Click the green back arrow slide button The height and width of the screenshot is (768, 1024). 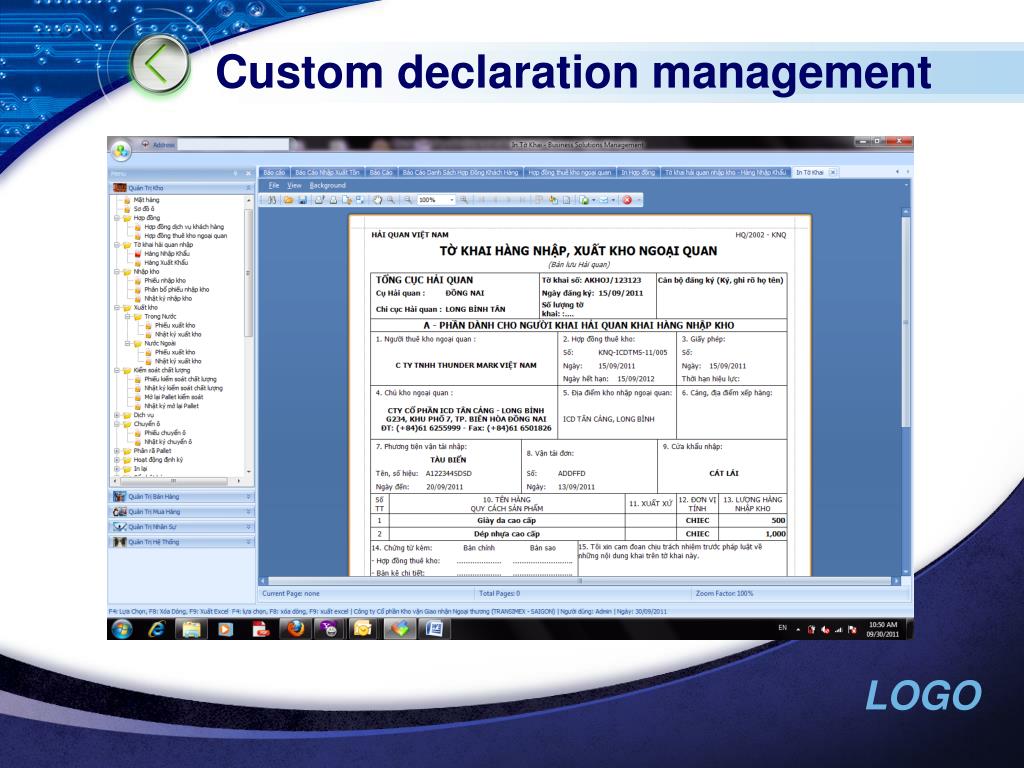[159, 65]
